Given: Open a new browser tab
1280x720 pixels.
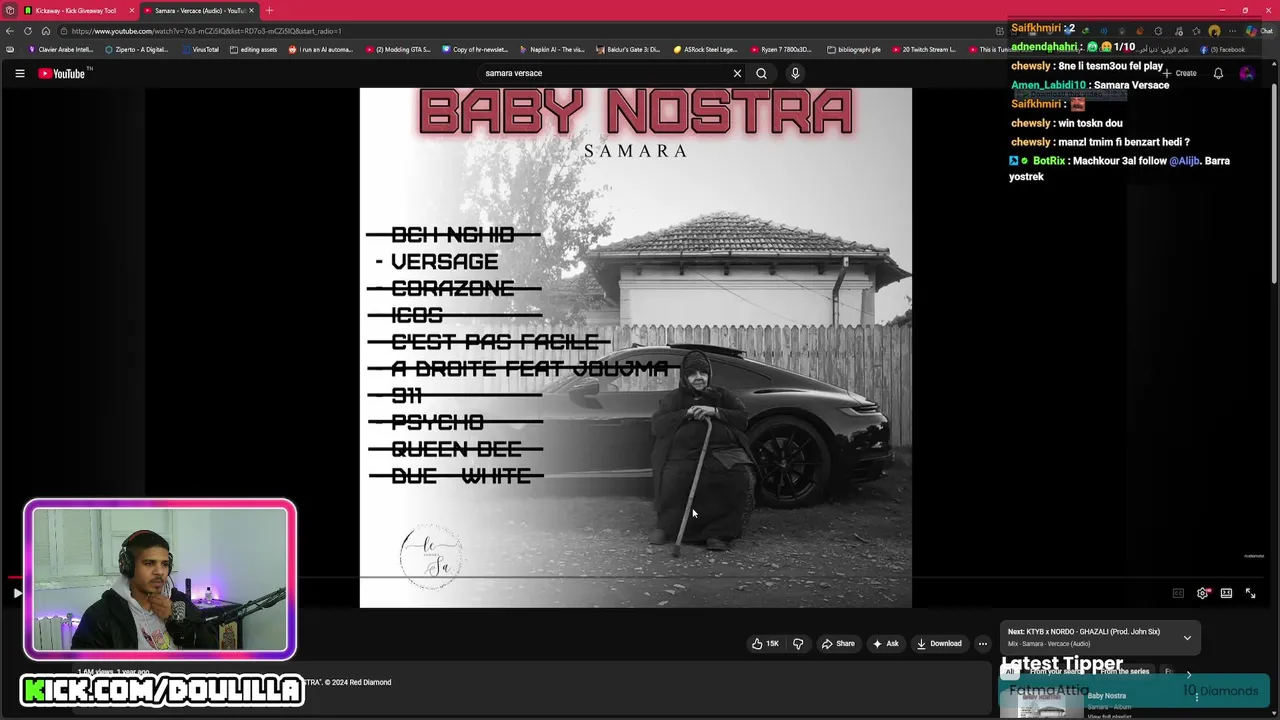Looking at the screenshot, I should coord(269,10).
